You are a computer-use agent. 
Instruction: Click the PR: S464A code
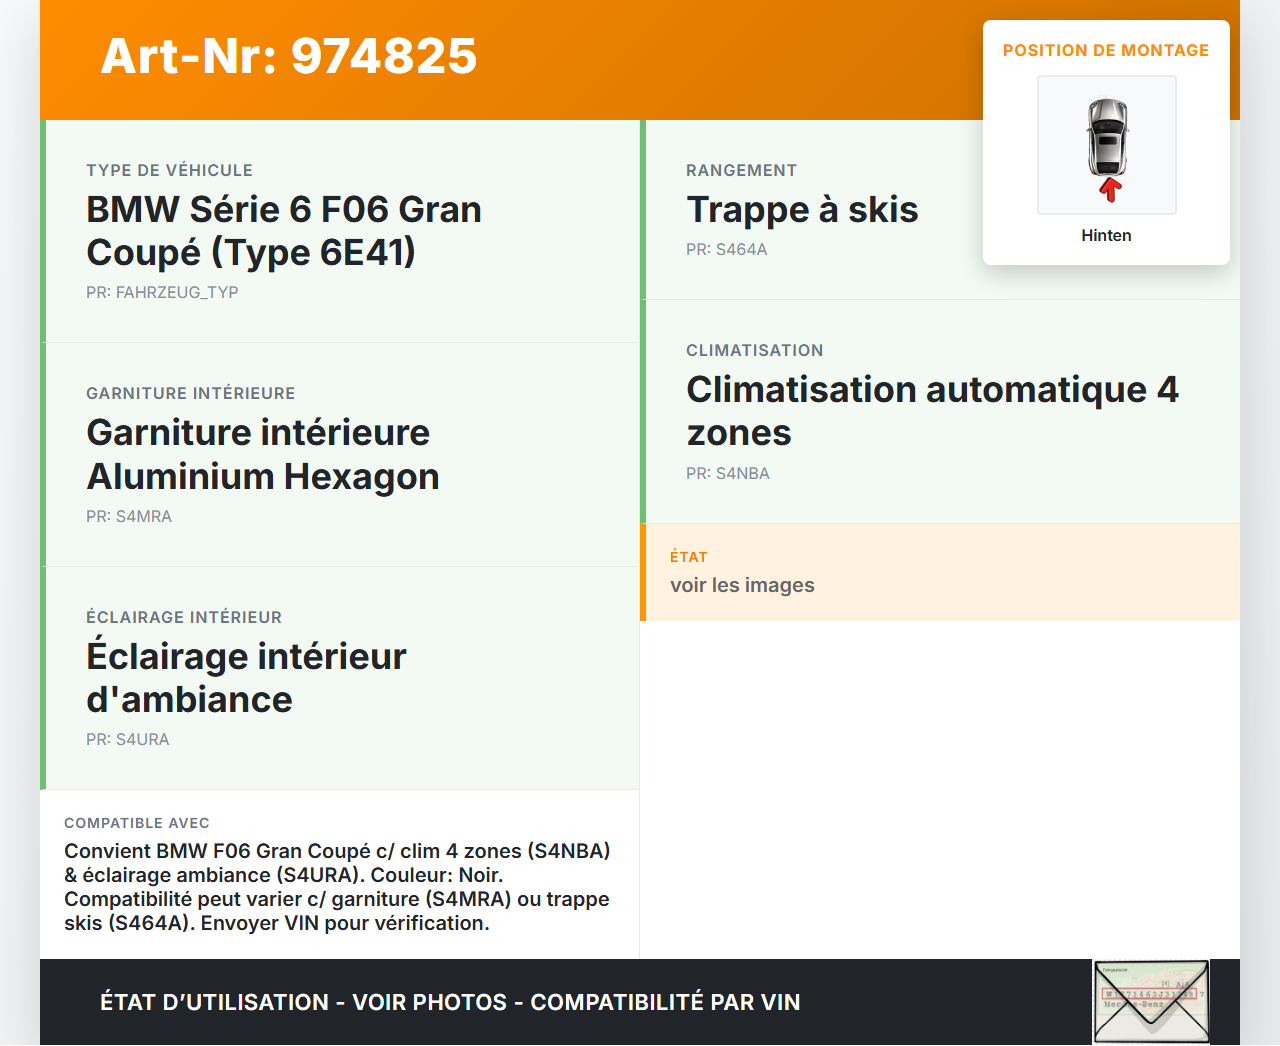click(x=727, y=249)
